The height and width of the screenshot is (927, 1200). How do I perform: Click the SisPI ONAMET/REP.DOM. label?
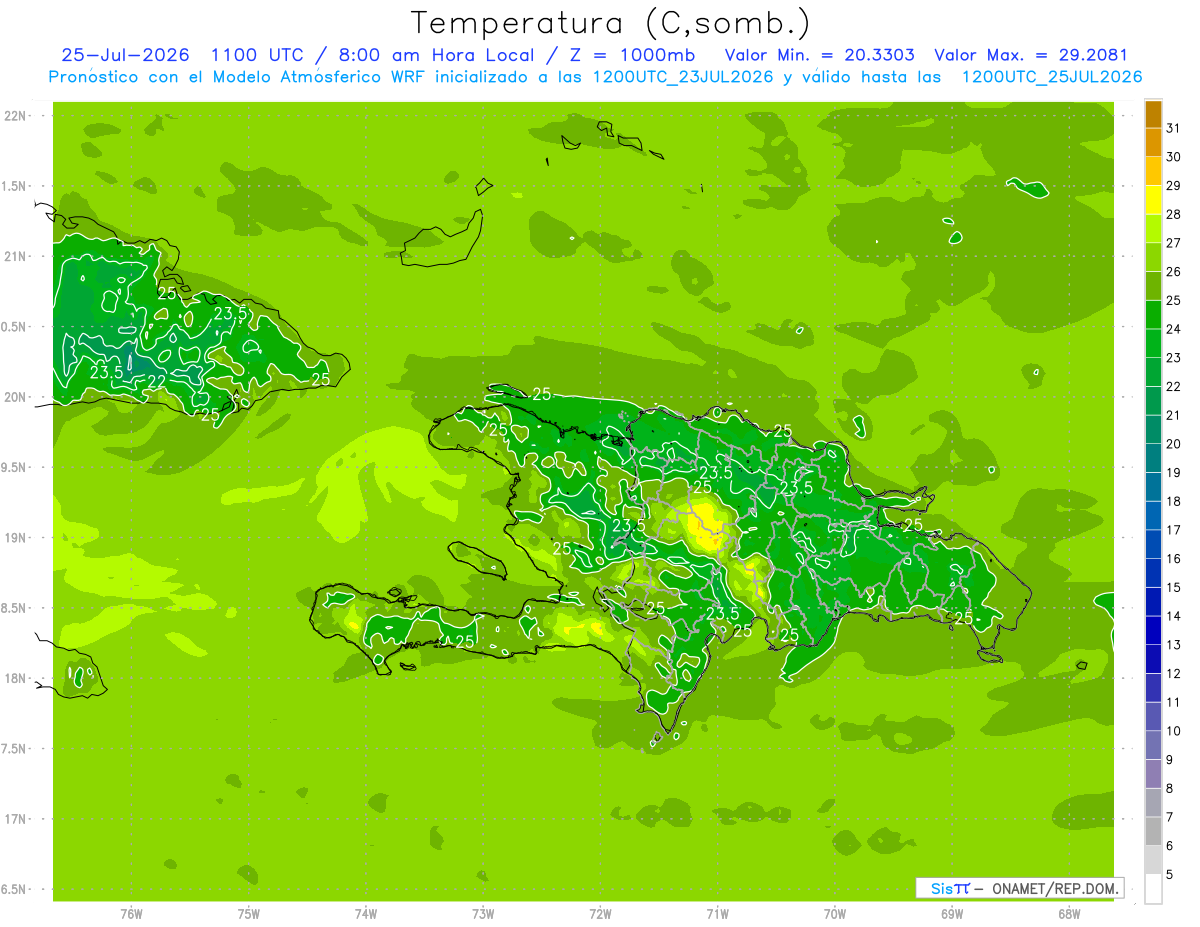click(x=1019, y=888)
